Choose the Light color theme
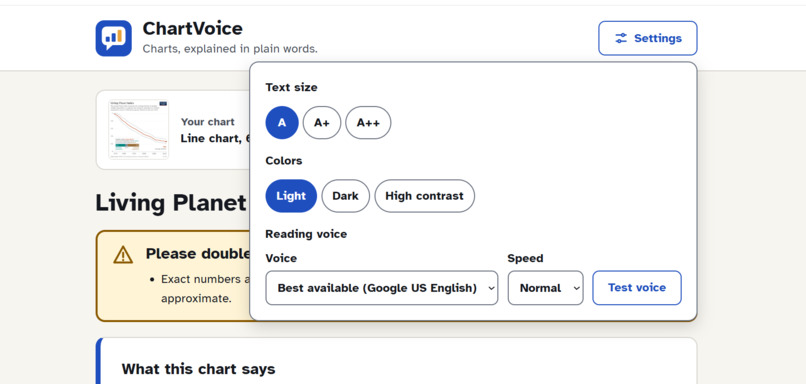The height and width of the screenshot is (384, 806). tap(291, 196)
